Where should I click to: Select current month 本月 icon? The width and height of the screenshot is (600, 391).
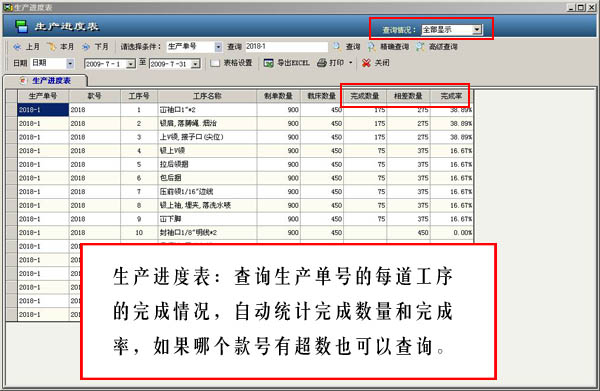(51, 47)
